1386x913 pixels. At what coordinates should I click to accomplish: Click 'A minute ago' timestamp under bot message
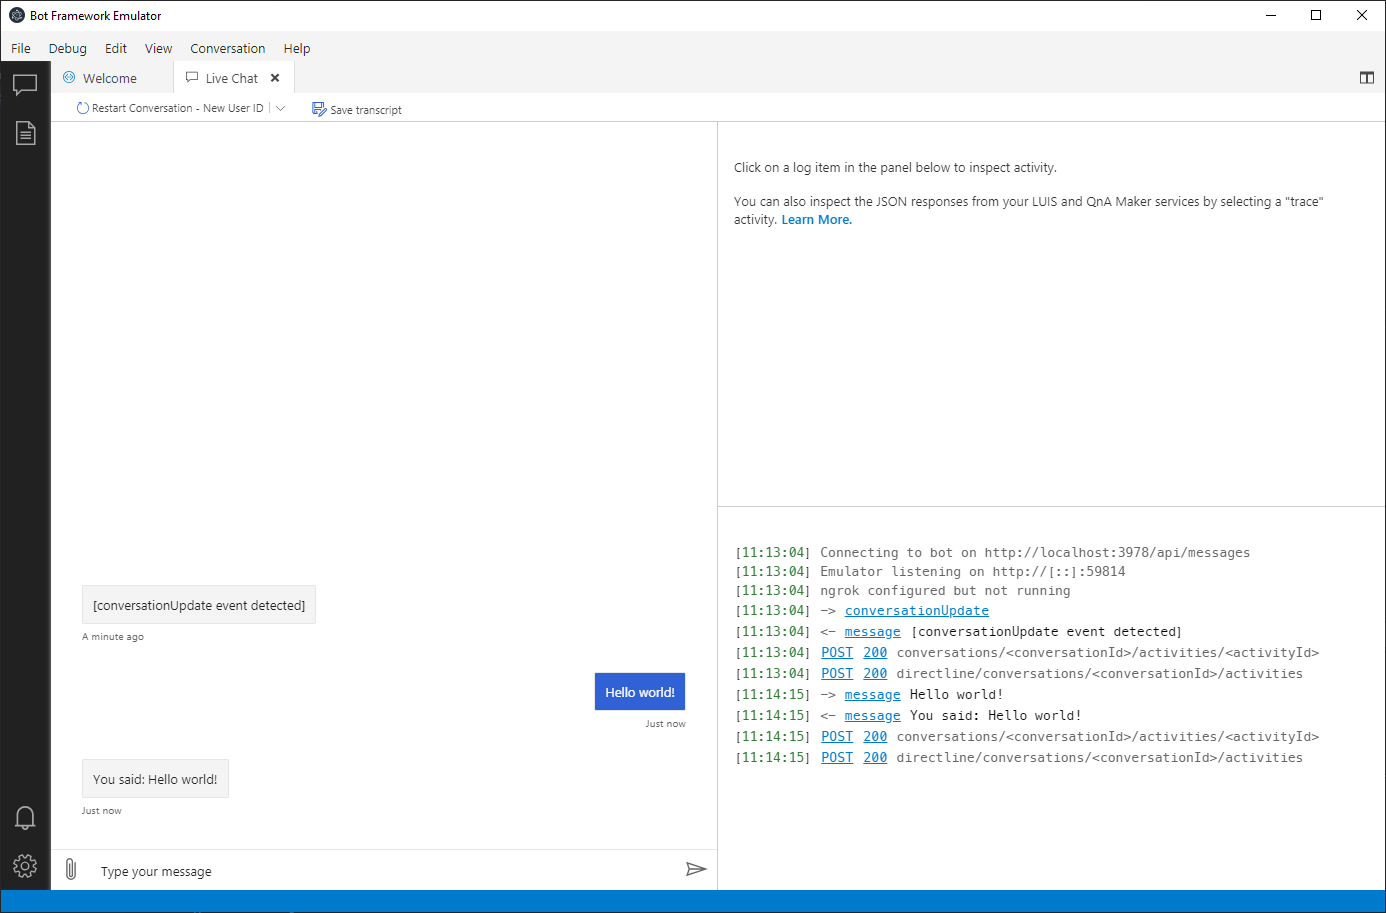click(x=113, y=637)
